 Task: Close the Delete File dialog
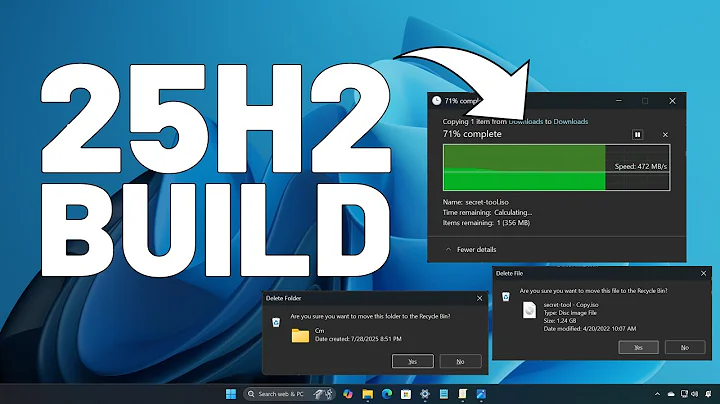(703, 273)
